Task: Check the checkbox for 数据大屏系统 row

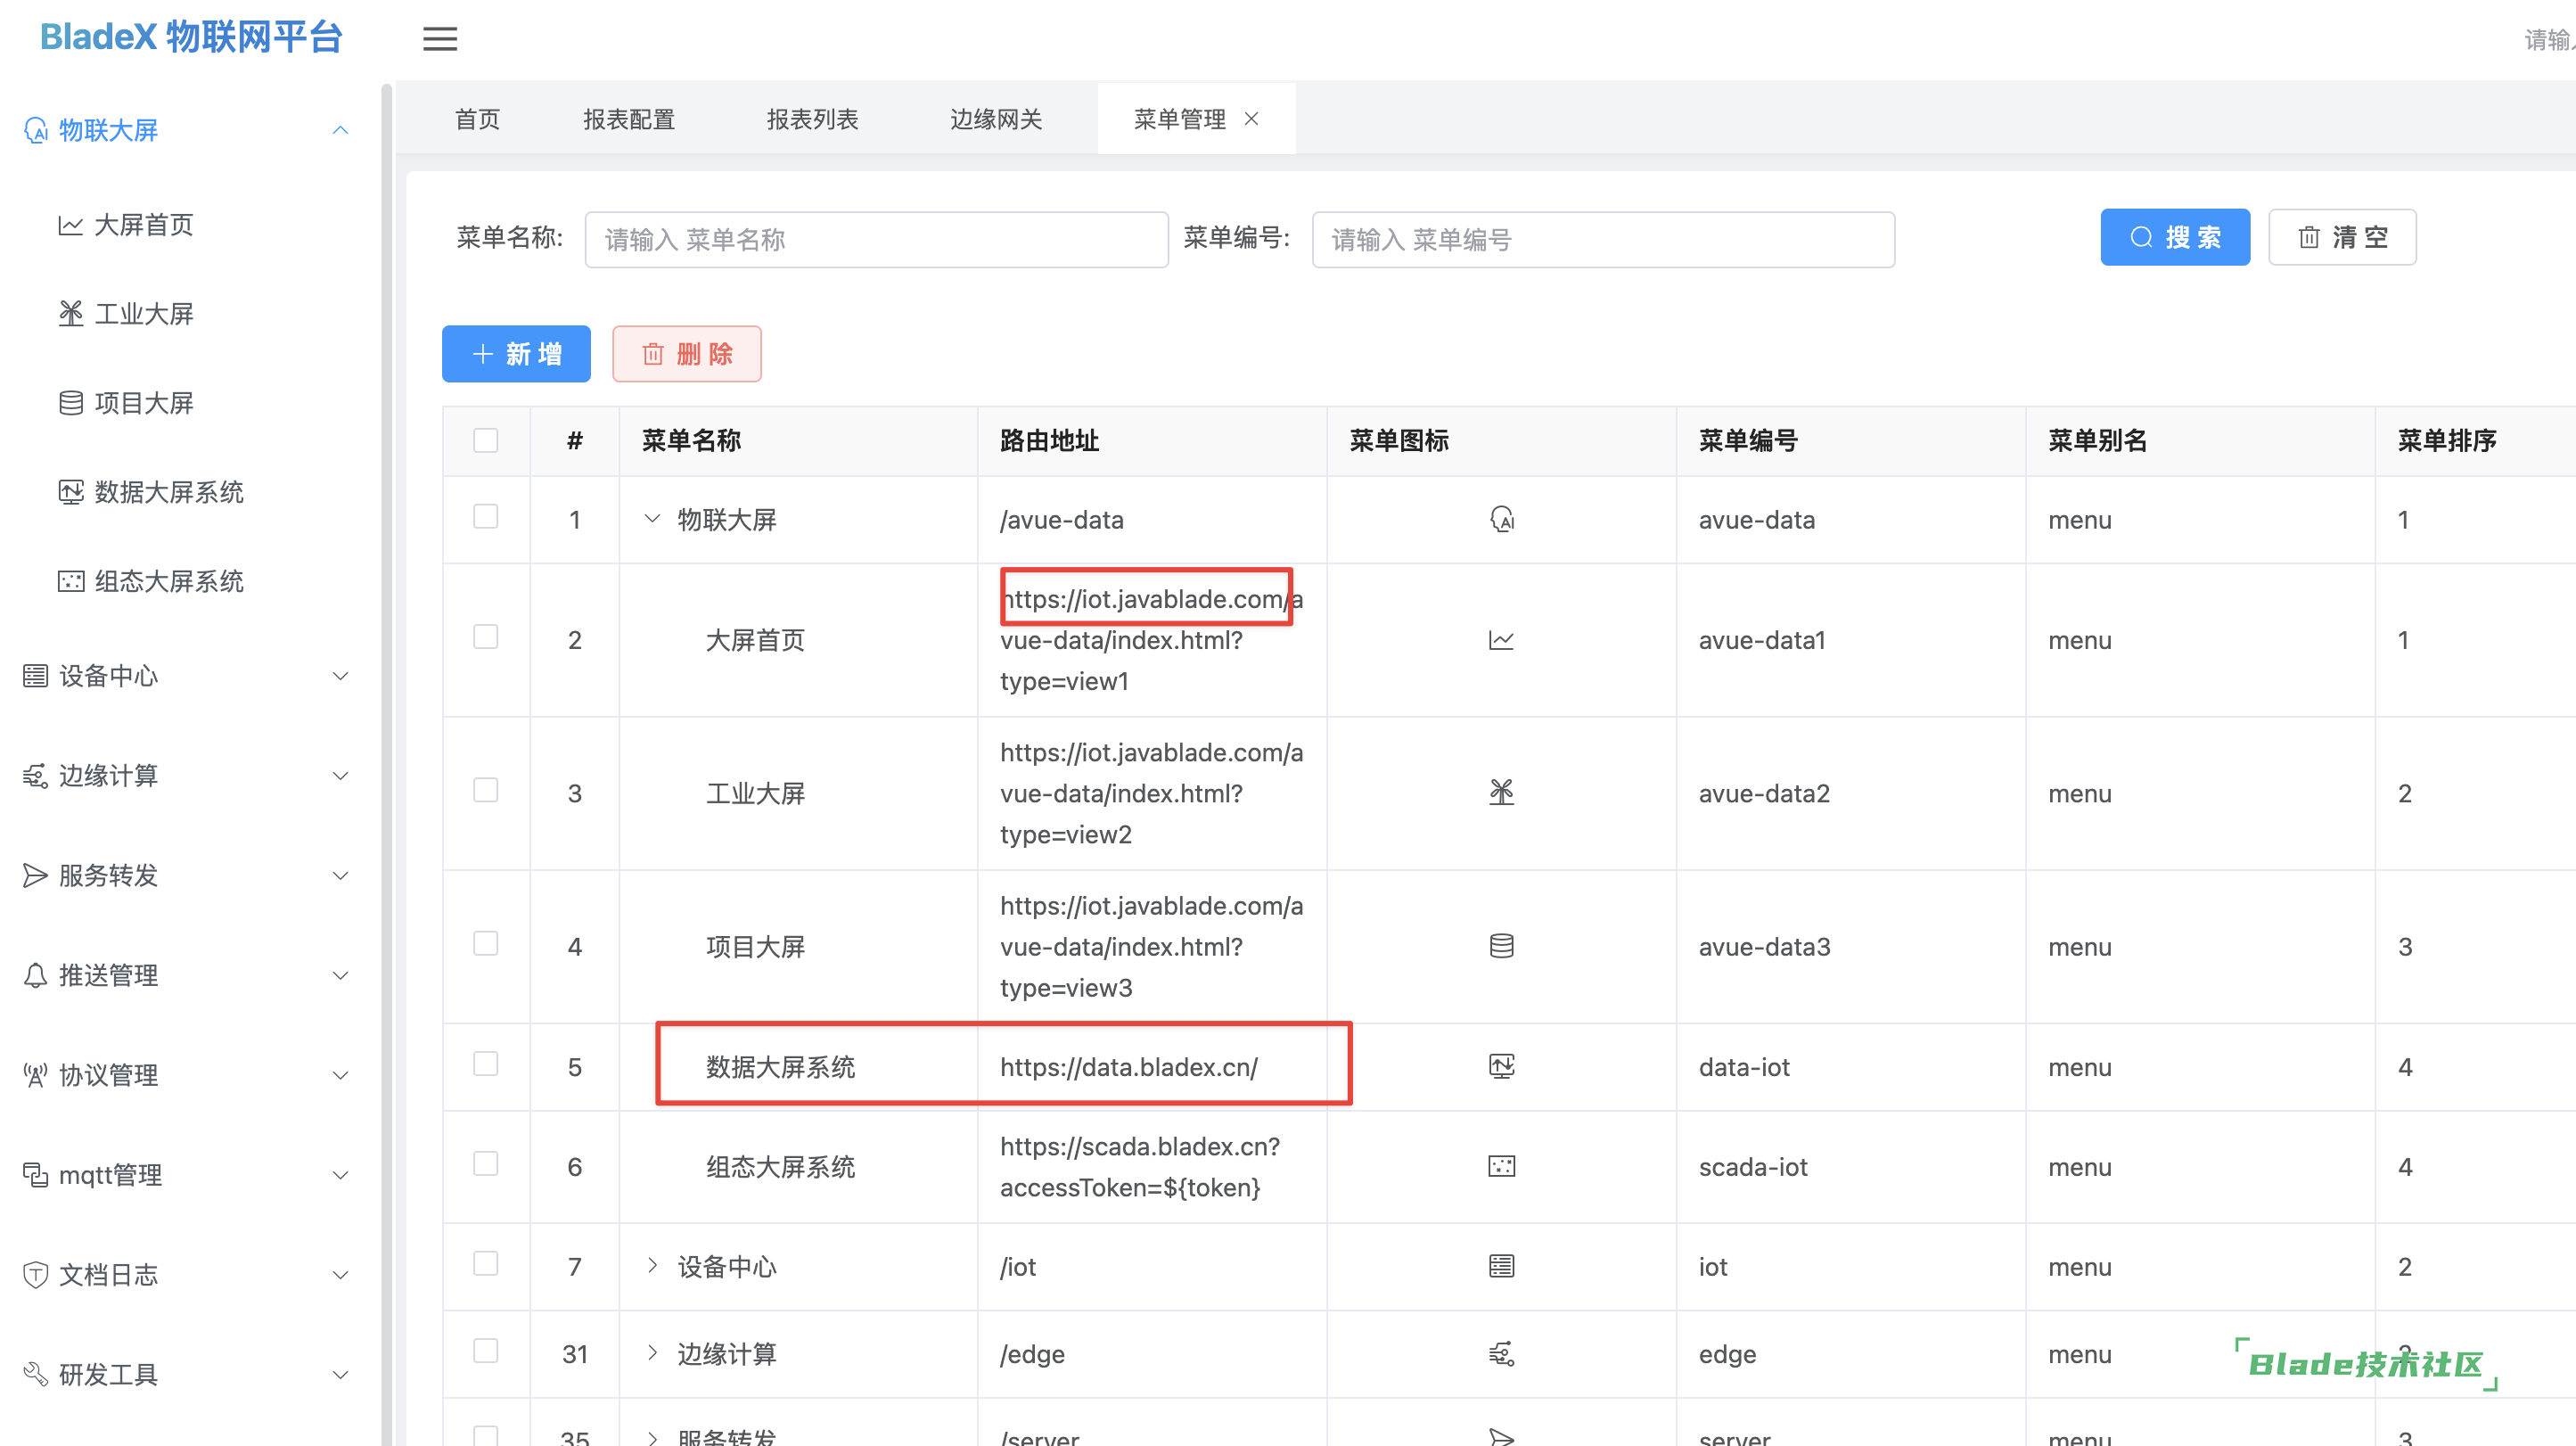Action: 486,1064
